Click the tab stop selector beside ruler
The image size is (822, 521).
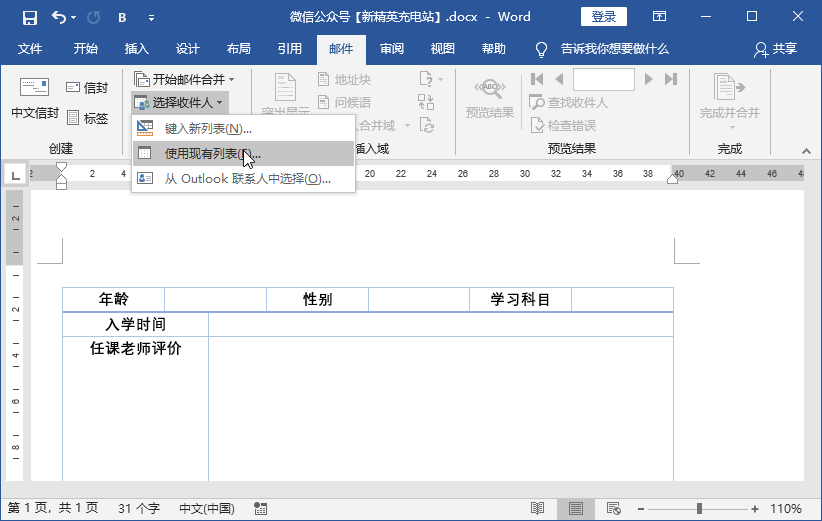[x=16, y=175]
